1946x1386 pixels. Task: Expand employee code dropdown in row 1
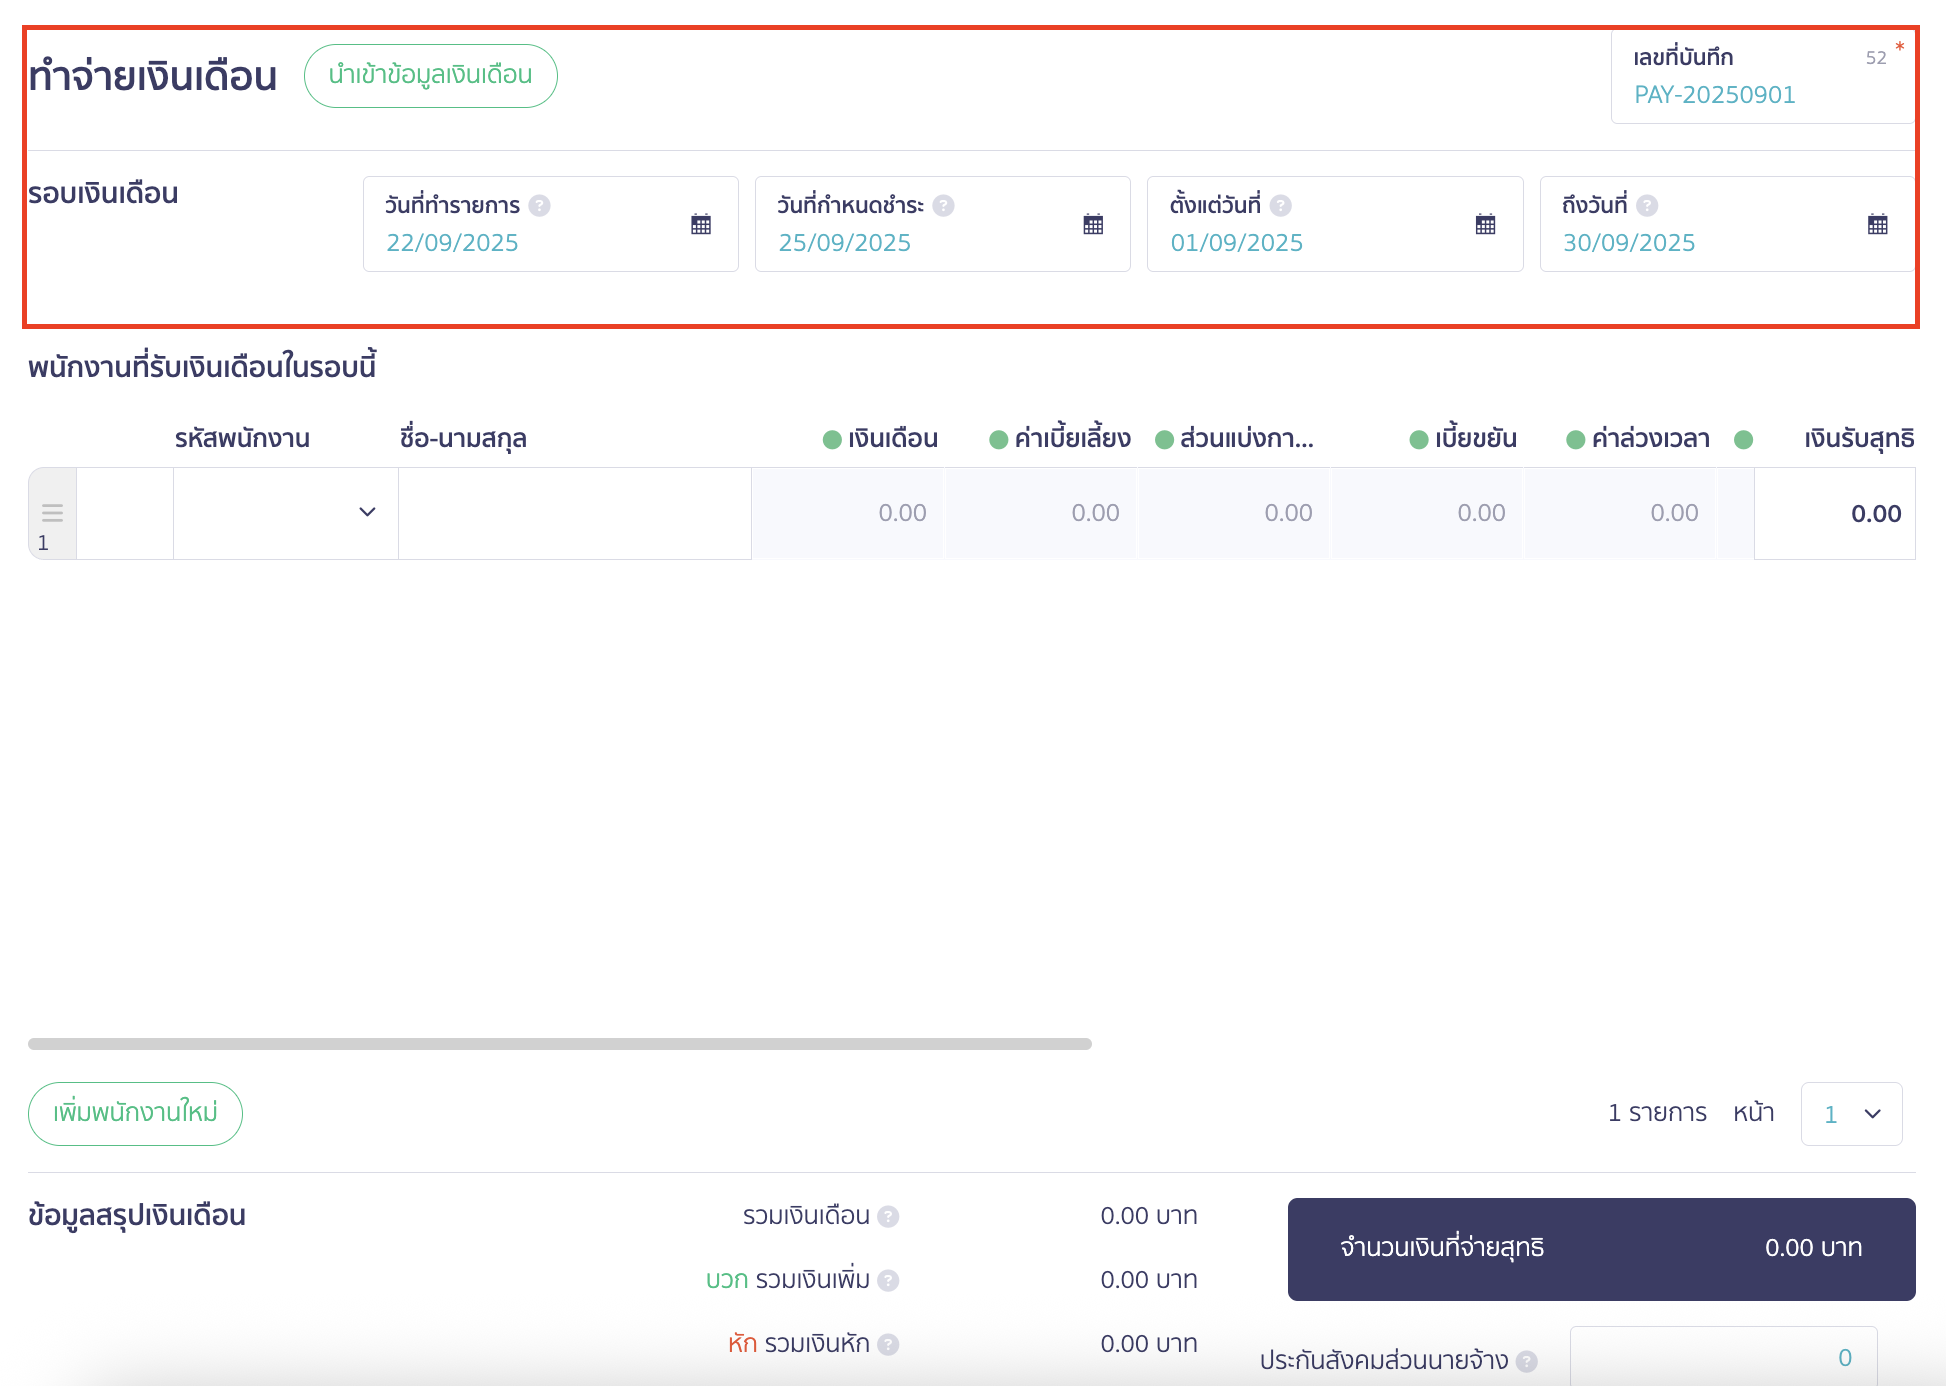click(367, 512)
